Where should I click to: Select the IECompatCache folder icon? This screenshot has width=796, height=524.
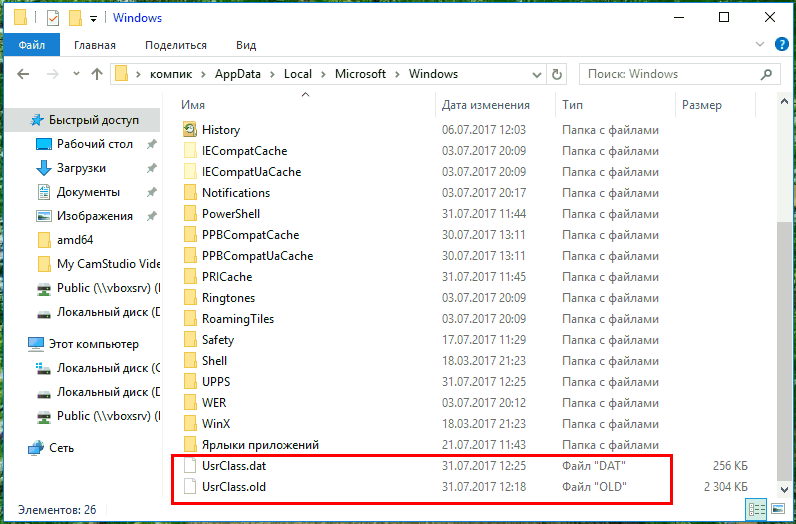point(190,151)
